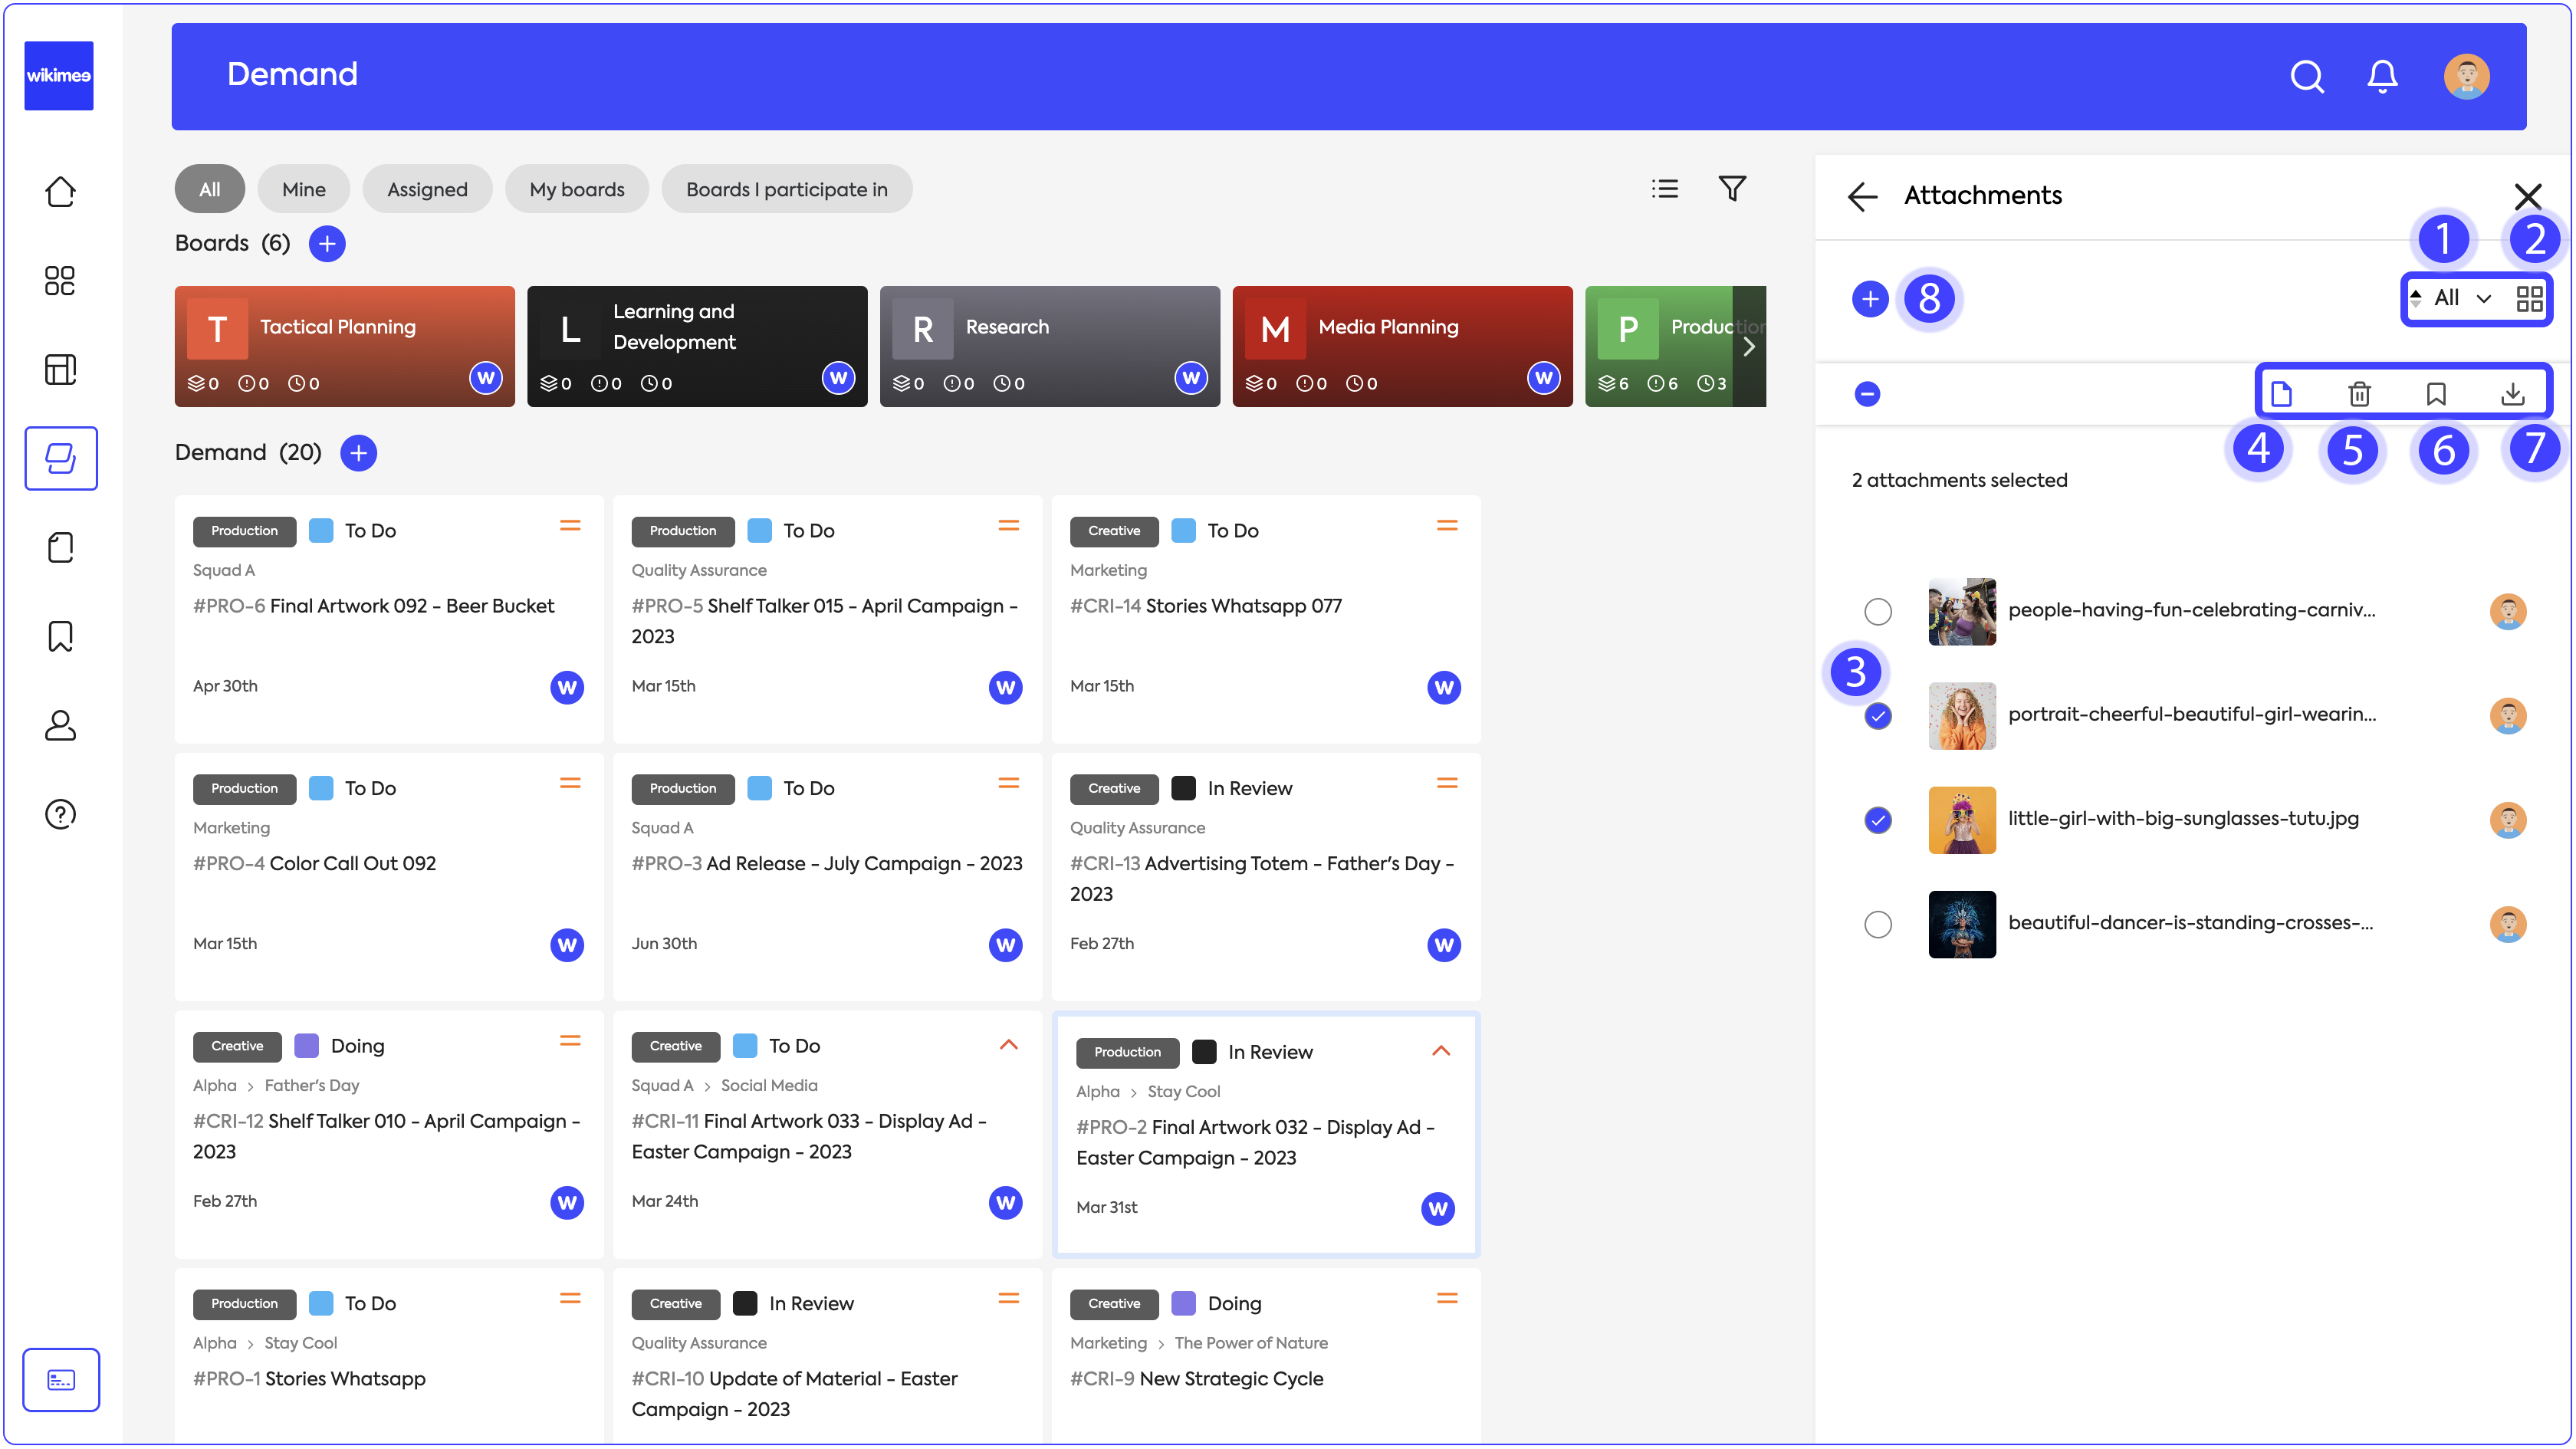Select the Mine filter tab
The width and height of the screenshot is (2576, 1449).
(303, 189)
